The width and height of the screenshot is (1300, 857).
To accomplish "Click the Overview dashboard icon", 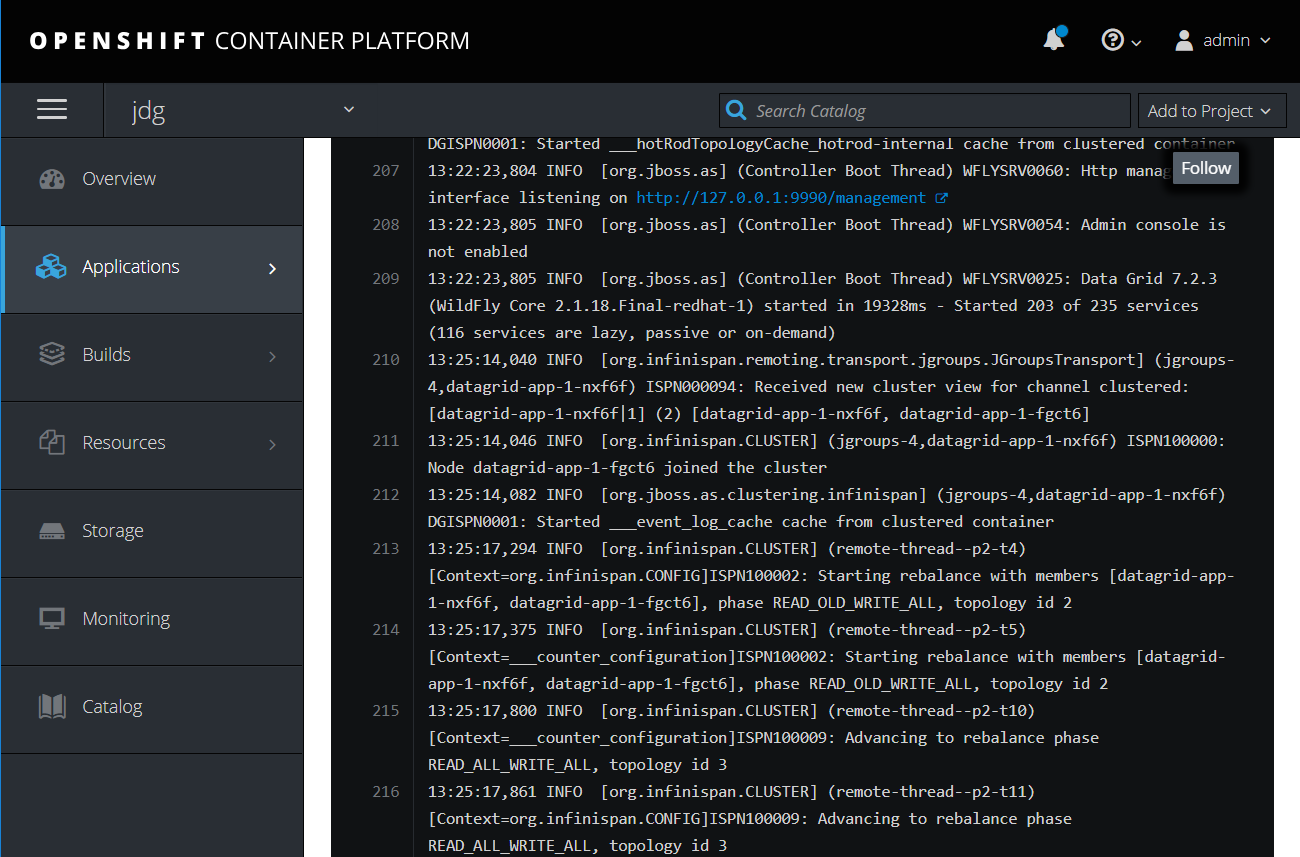I will pos(52,179).
